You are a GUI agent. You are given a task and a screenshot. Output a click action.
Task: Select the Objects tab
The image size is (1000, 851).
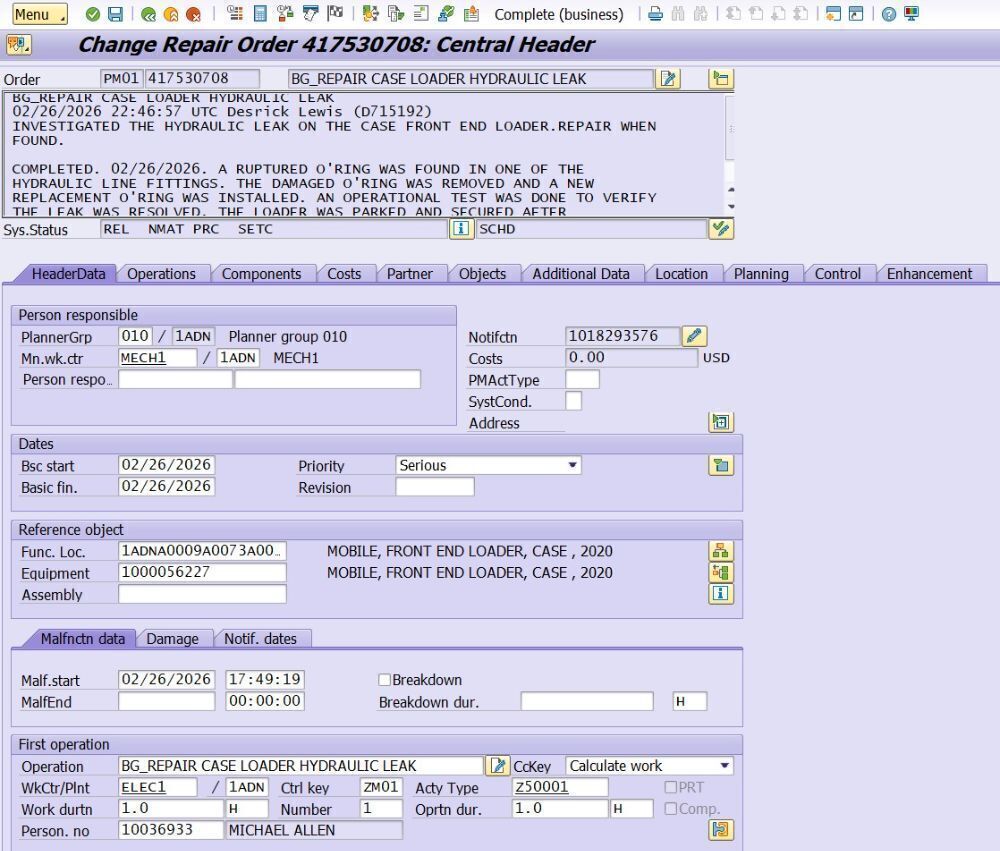pyautogui.click(x=483, y=274)
